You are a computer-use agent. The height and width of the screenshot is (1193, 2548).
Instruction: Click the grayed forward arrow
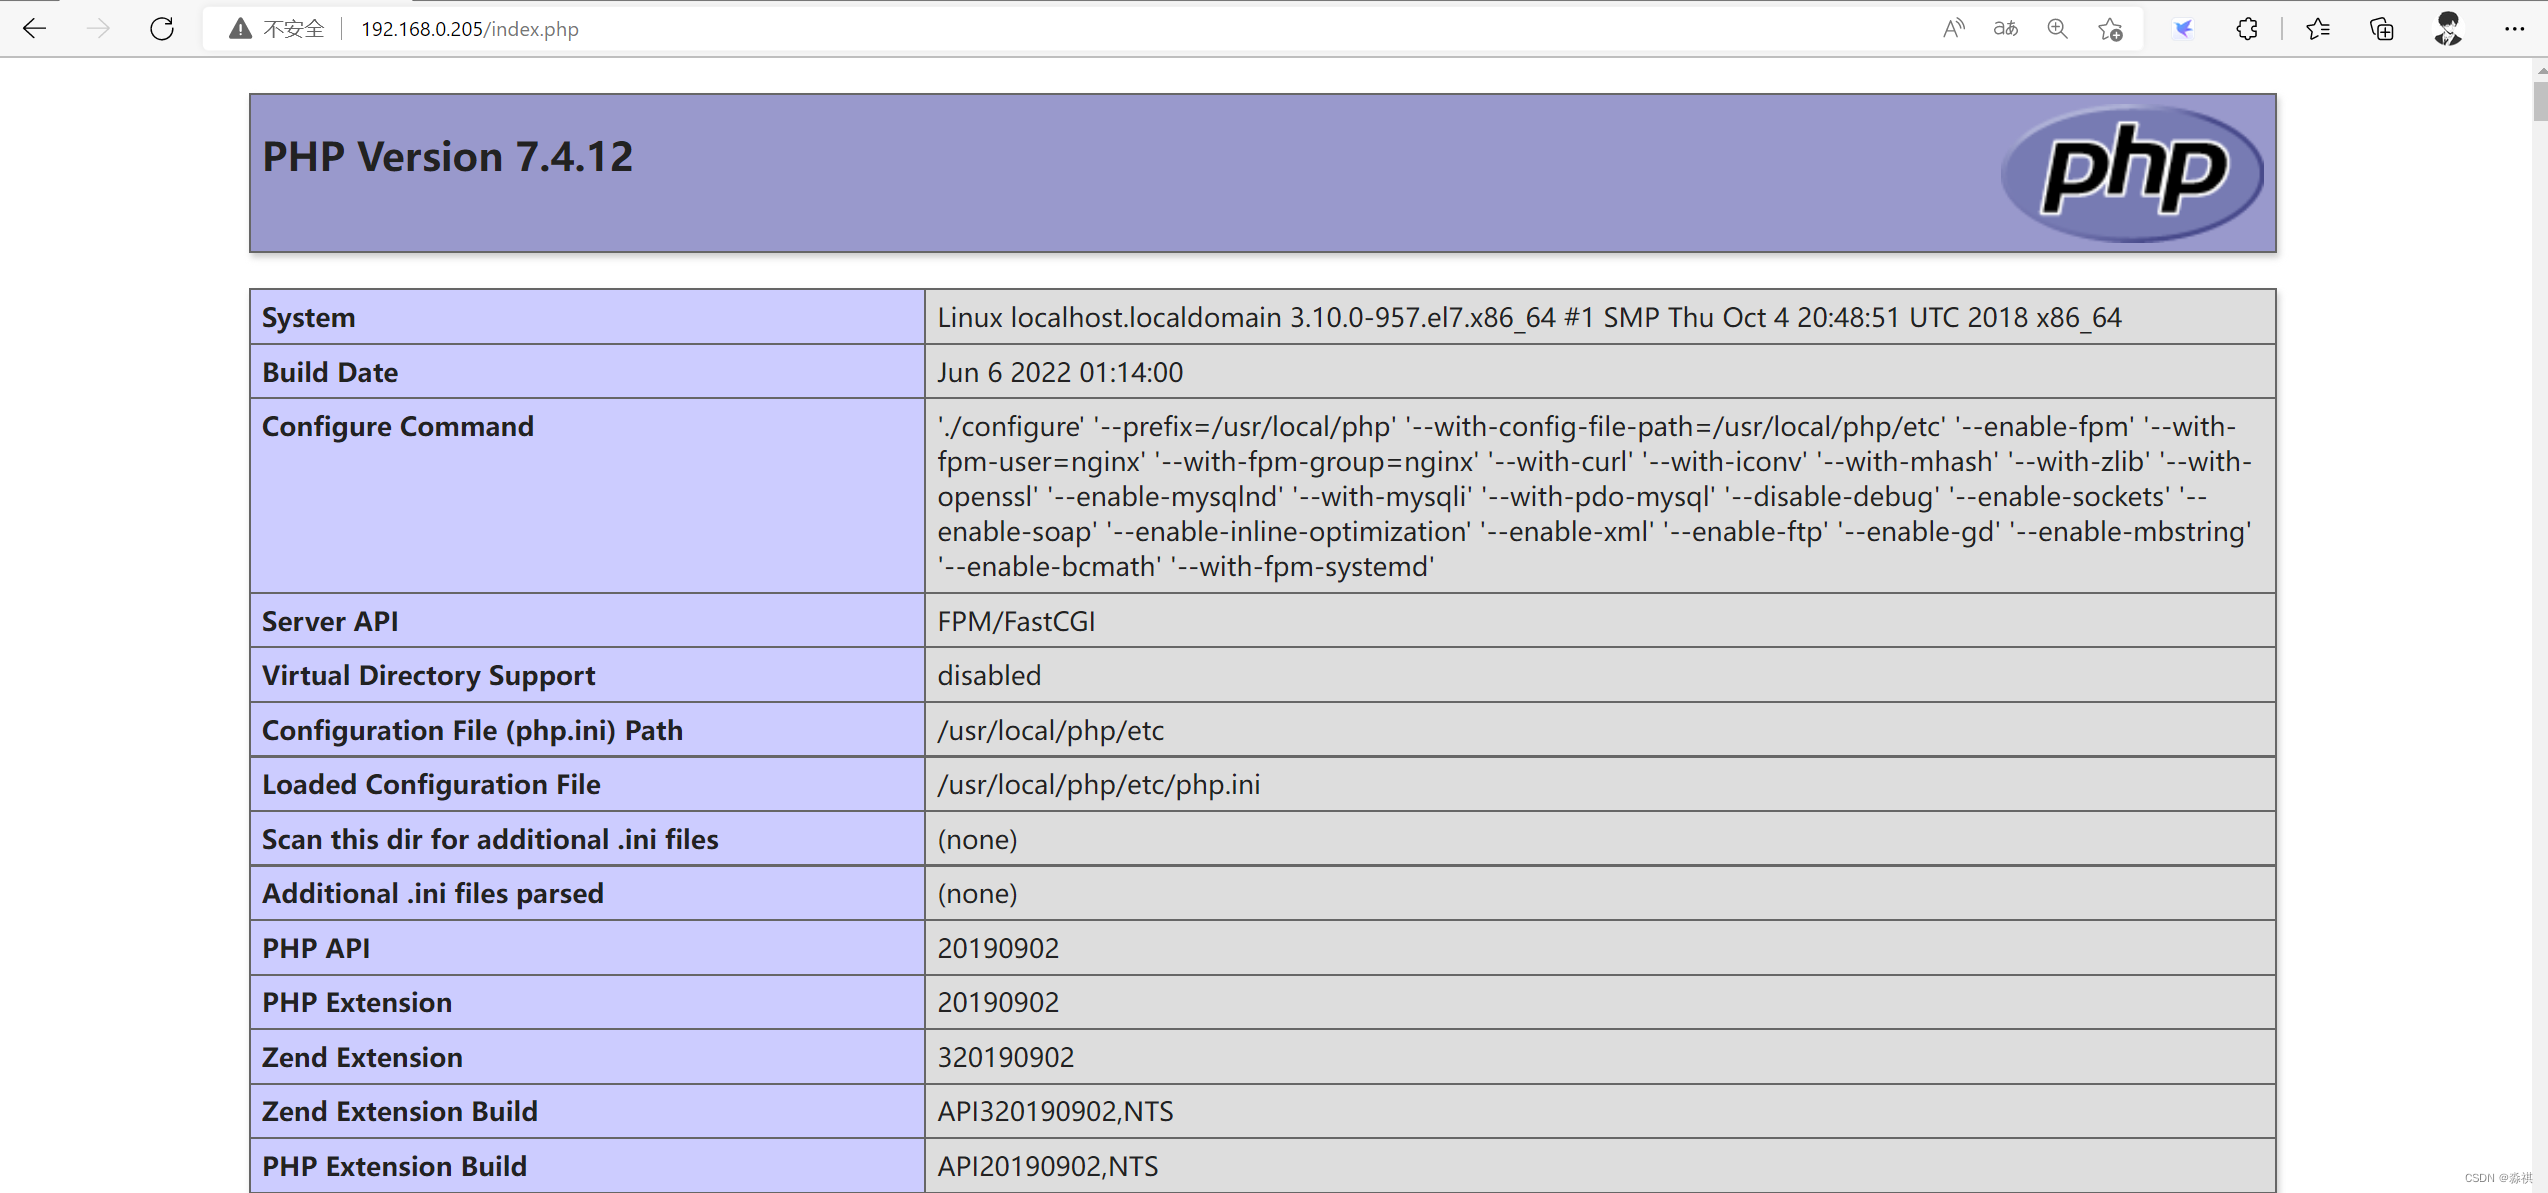98,28
